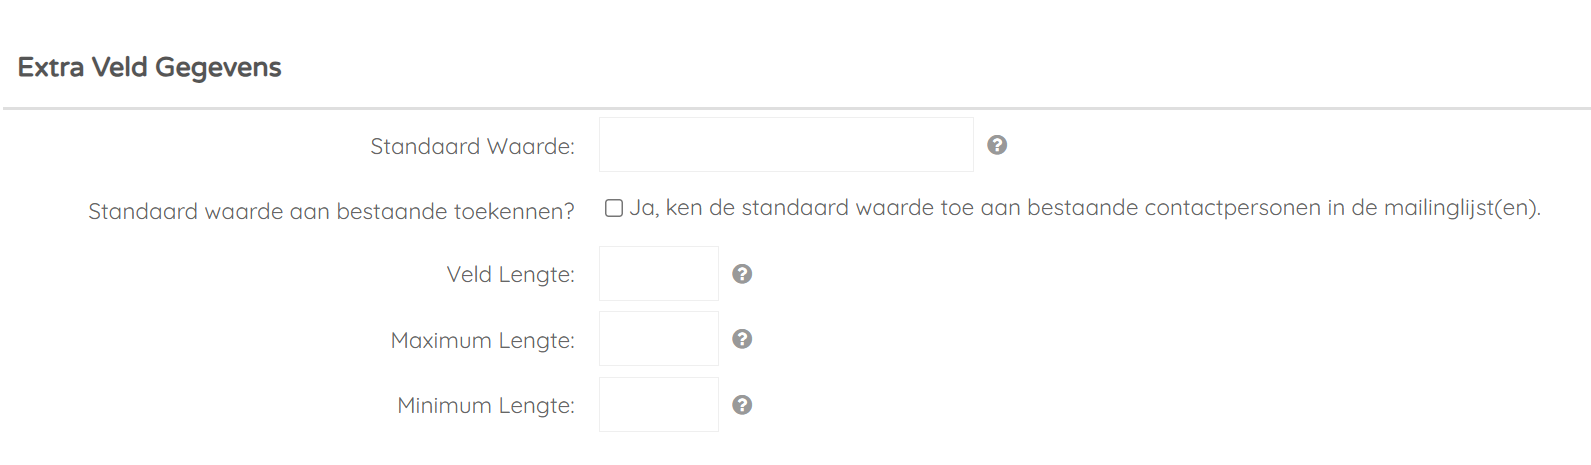
Task: Click the 'Extra Veld Gegevens' heading
Action: (149, 67)
